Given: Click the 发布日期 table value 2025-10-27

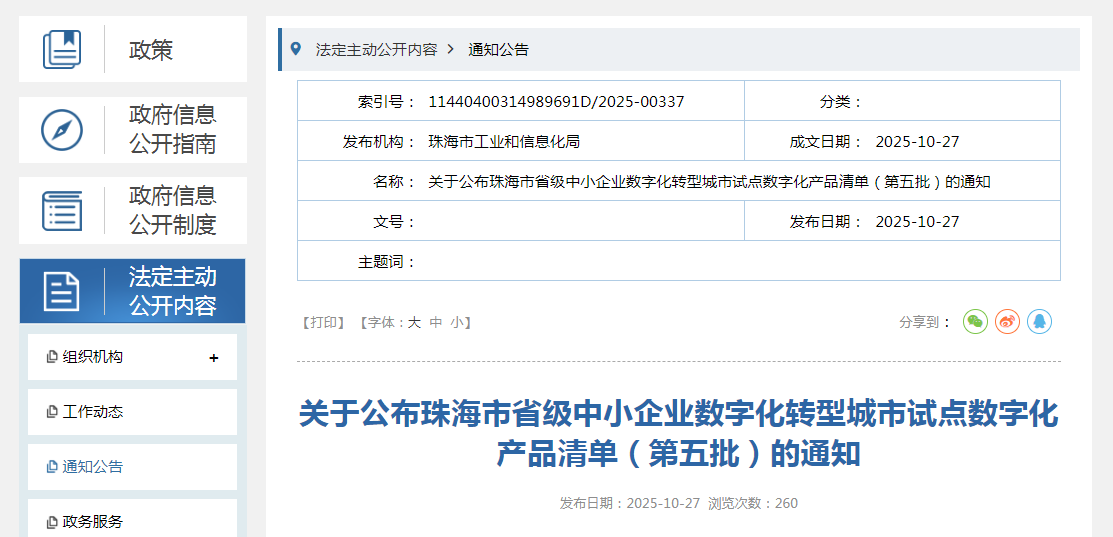Looking at the screenshot, I should 917,222.
